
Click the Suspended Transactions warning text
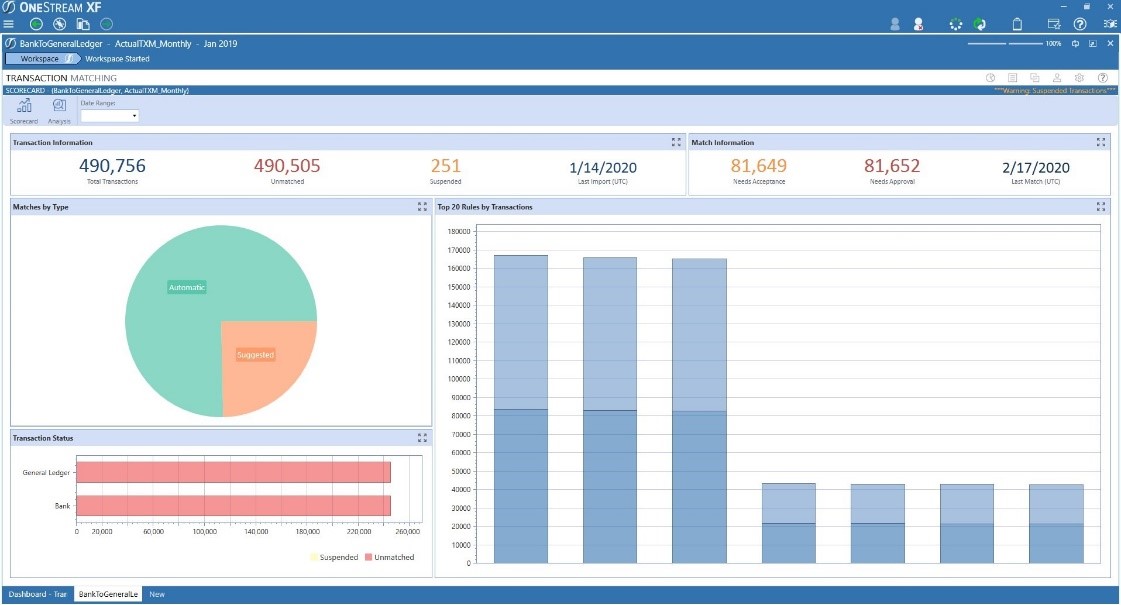click(x=1050, y=90)
